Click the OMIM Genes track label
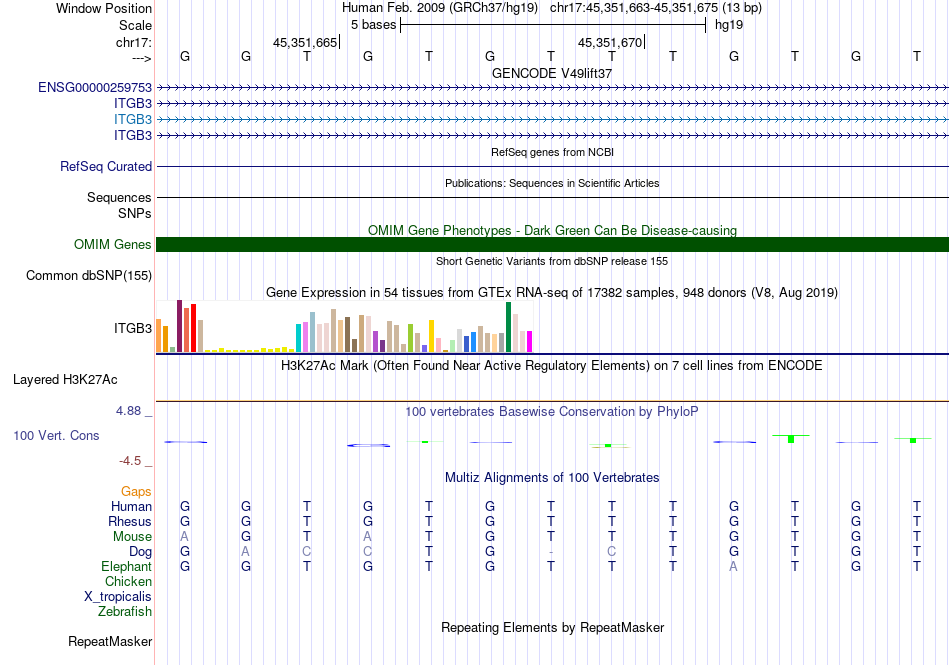 tap(112, 245)
